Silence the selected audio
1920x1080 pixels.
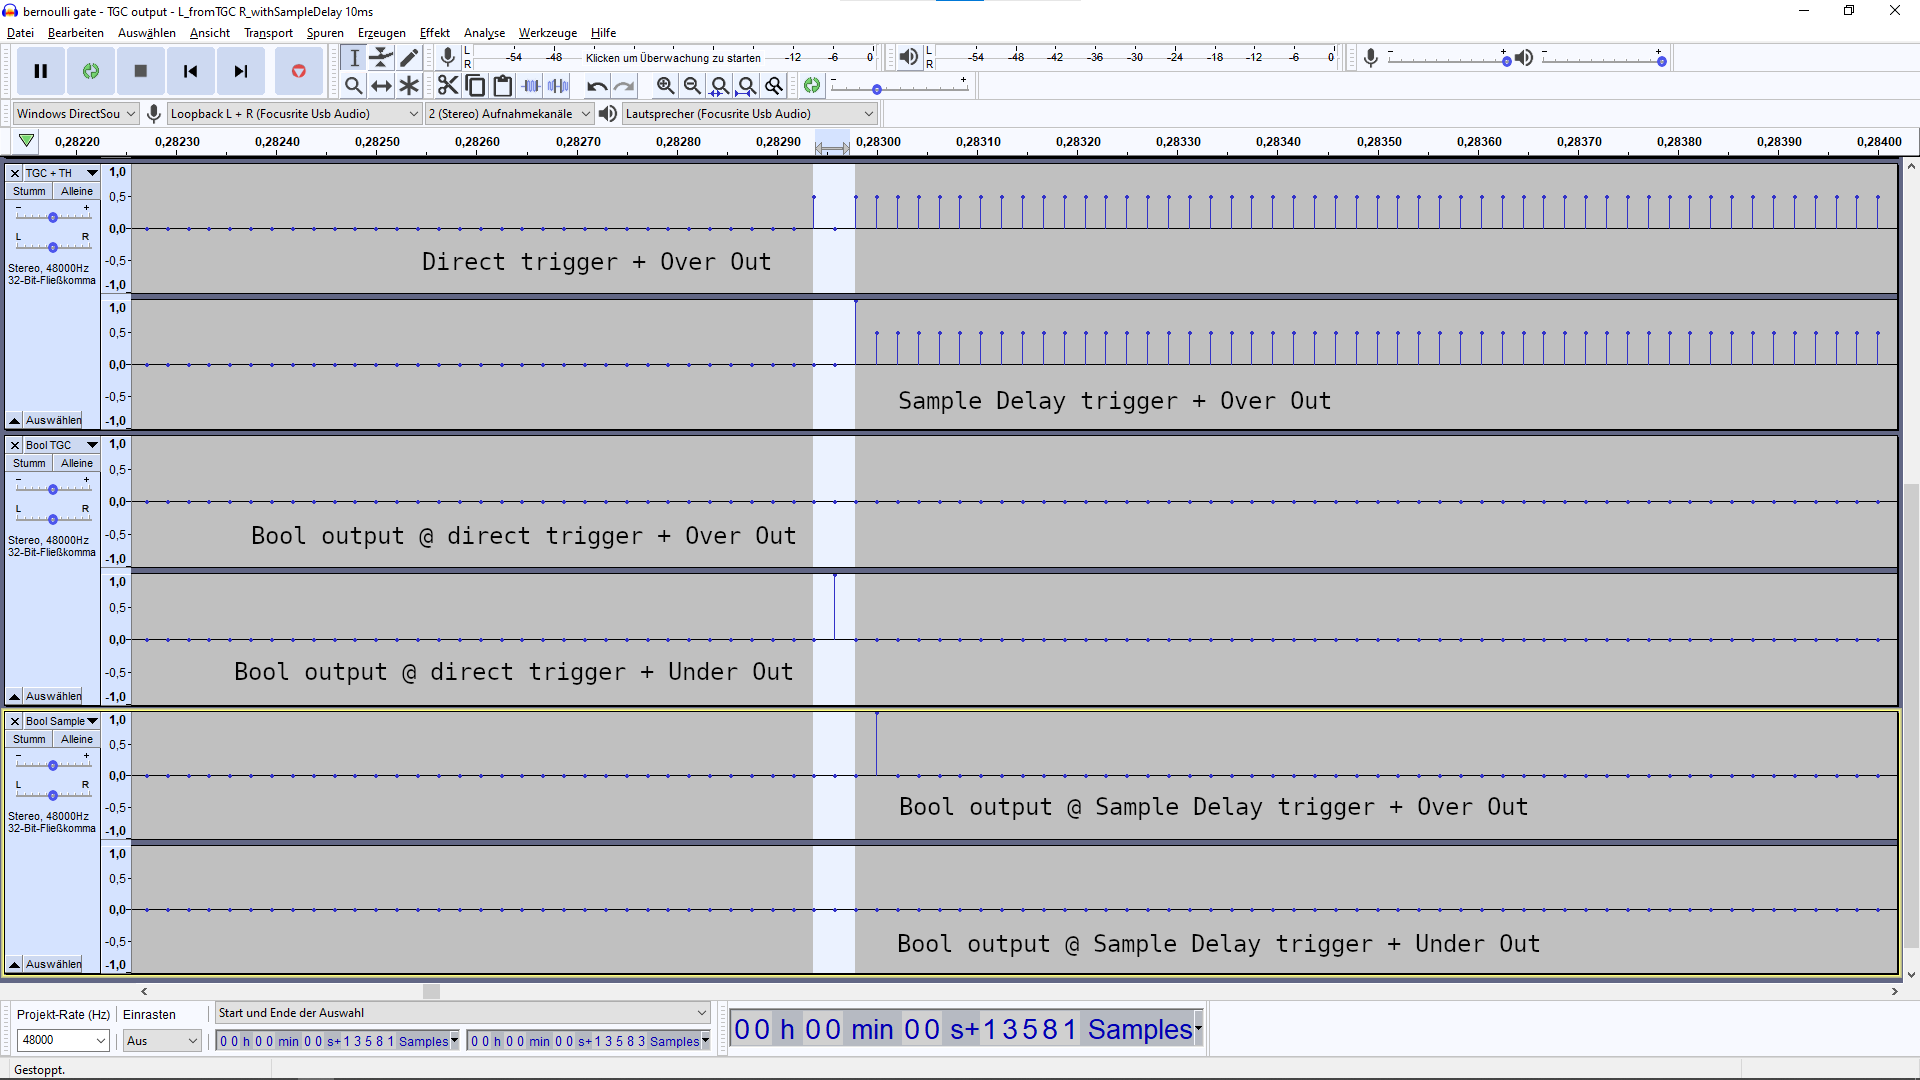coord(558,85)
